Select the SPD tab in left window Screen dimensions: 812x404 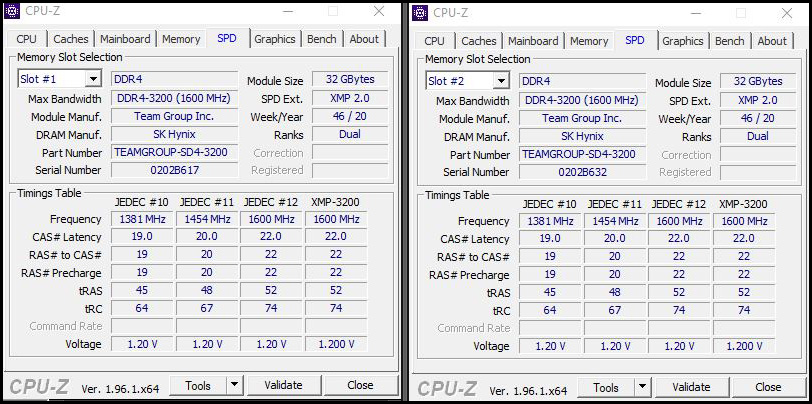pyautogui.click(x=227, y=38)
